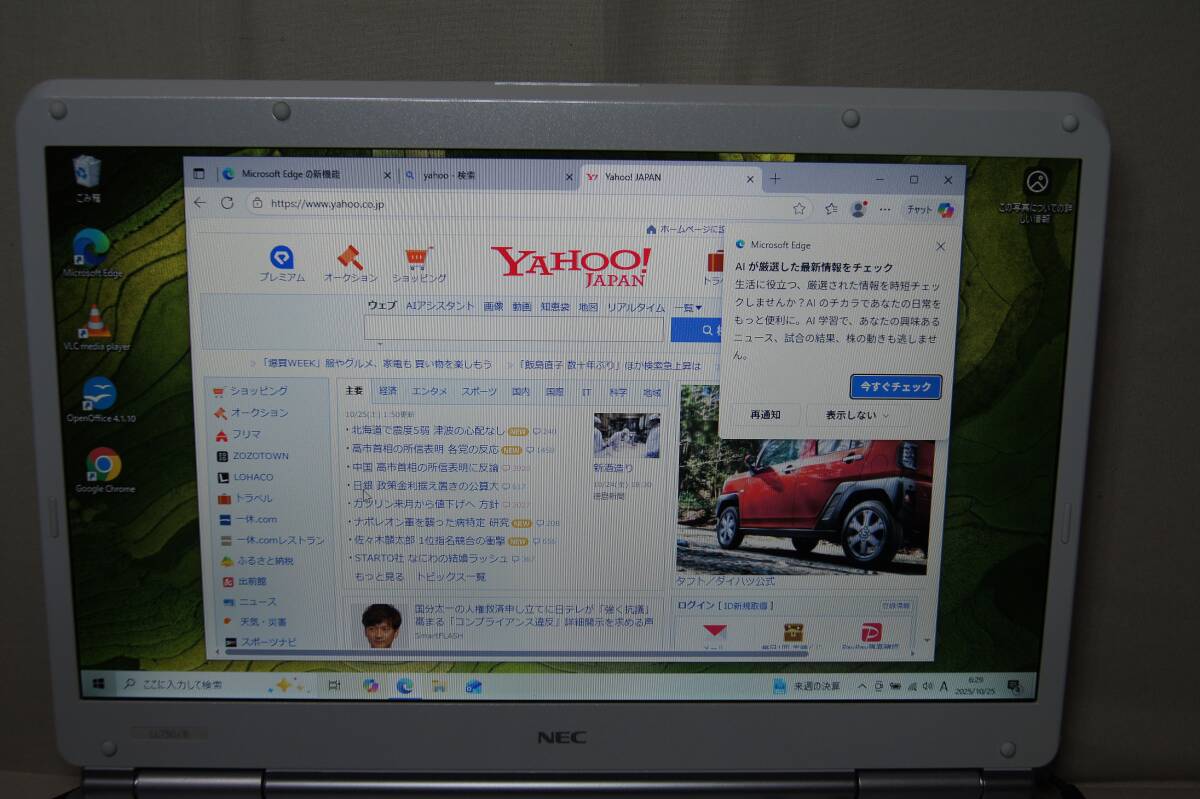Open the notification center icon on taskbar
This screenshot has height=799, width=1200.
[x=1015, y=686]
